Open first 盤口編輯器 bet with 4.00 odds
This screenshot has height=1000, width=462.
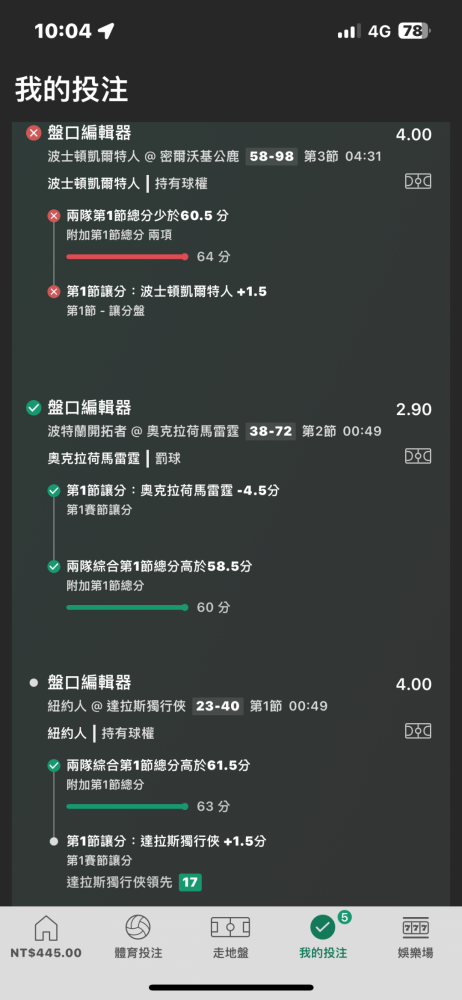pos(89,133)
